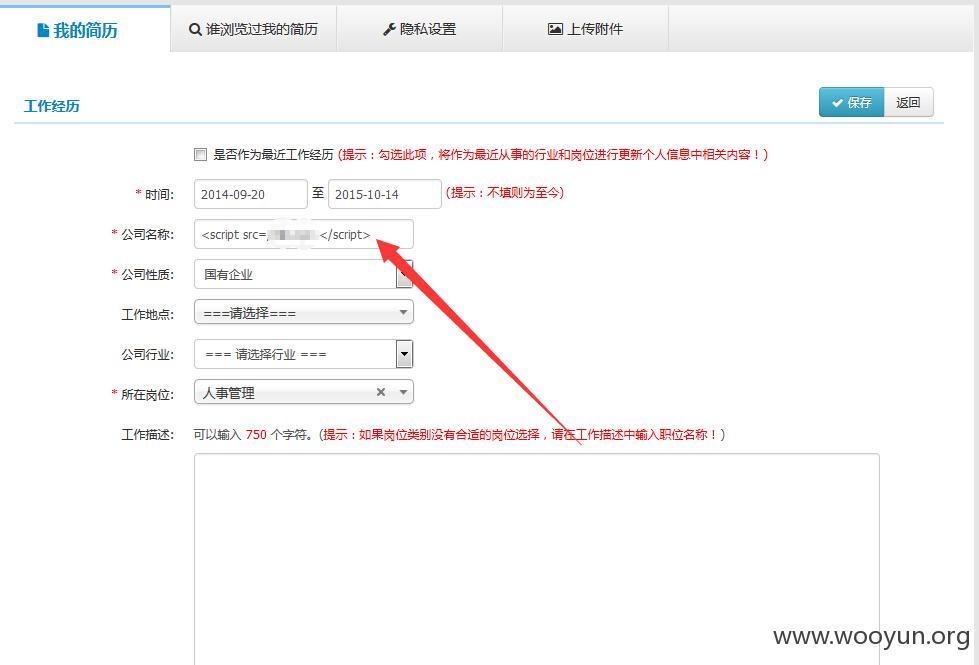Clear 人事管理 selection with the x icon
Viewport: 979px width, 665px height.
coord(381,392)
